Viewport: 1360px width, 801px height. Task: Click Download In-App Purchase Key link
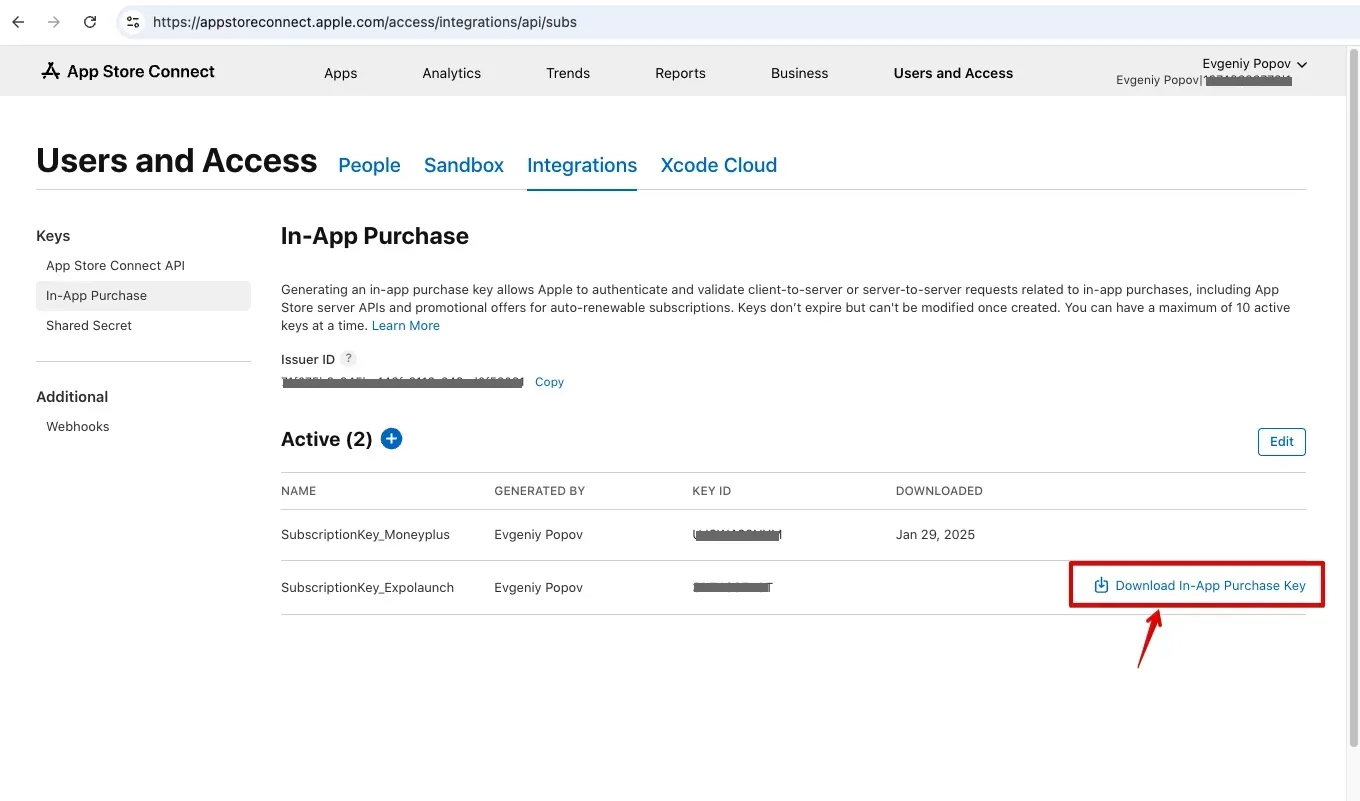(x=1210, y=585)
